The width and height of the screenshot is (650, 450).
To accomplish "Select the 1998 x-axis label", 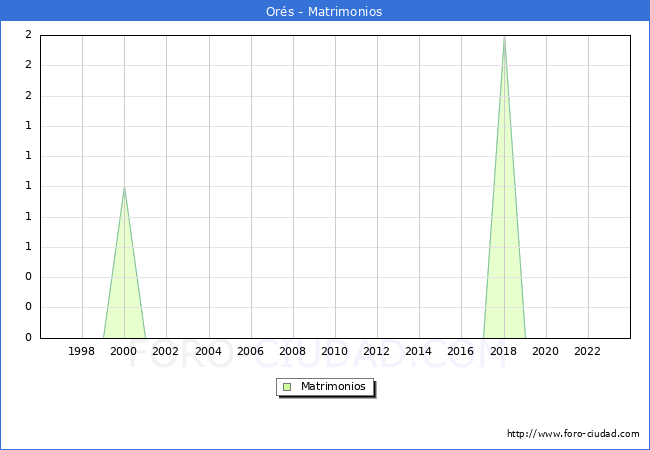I will 82,351.
